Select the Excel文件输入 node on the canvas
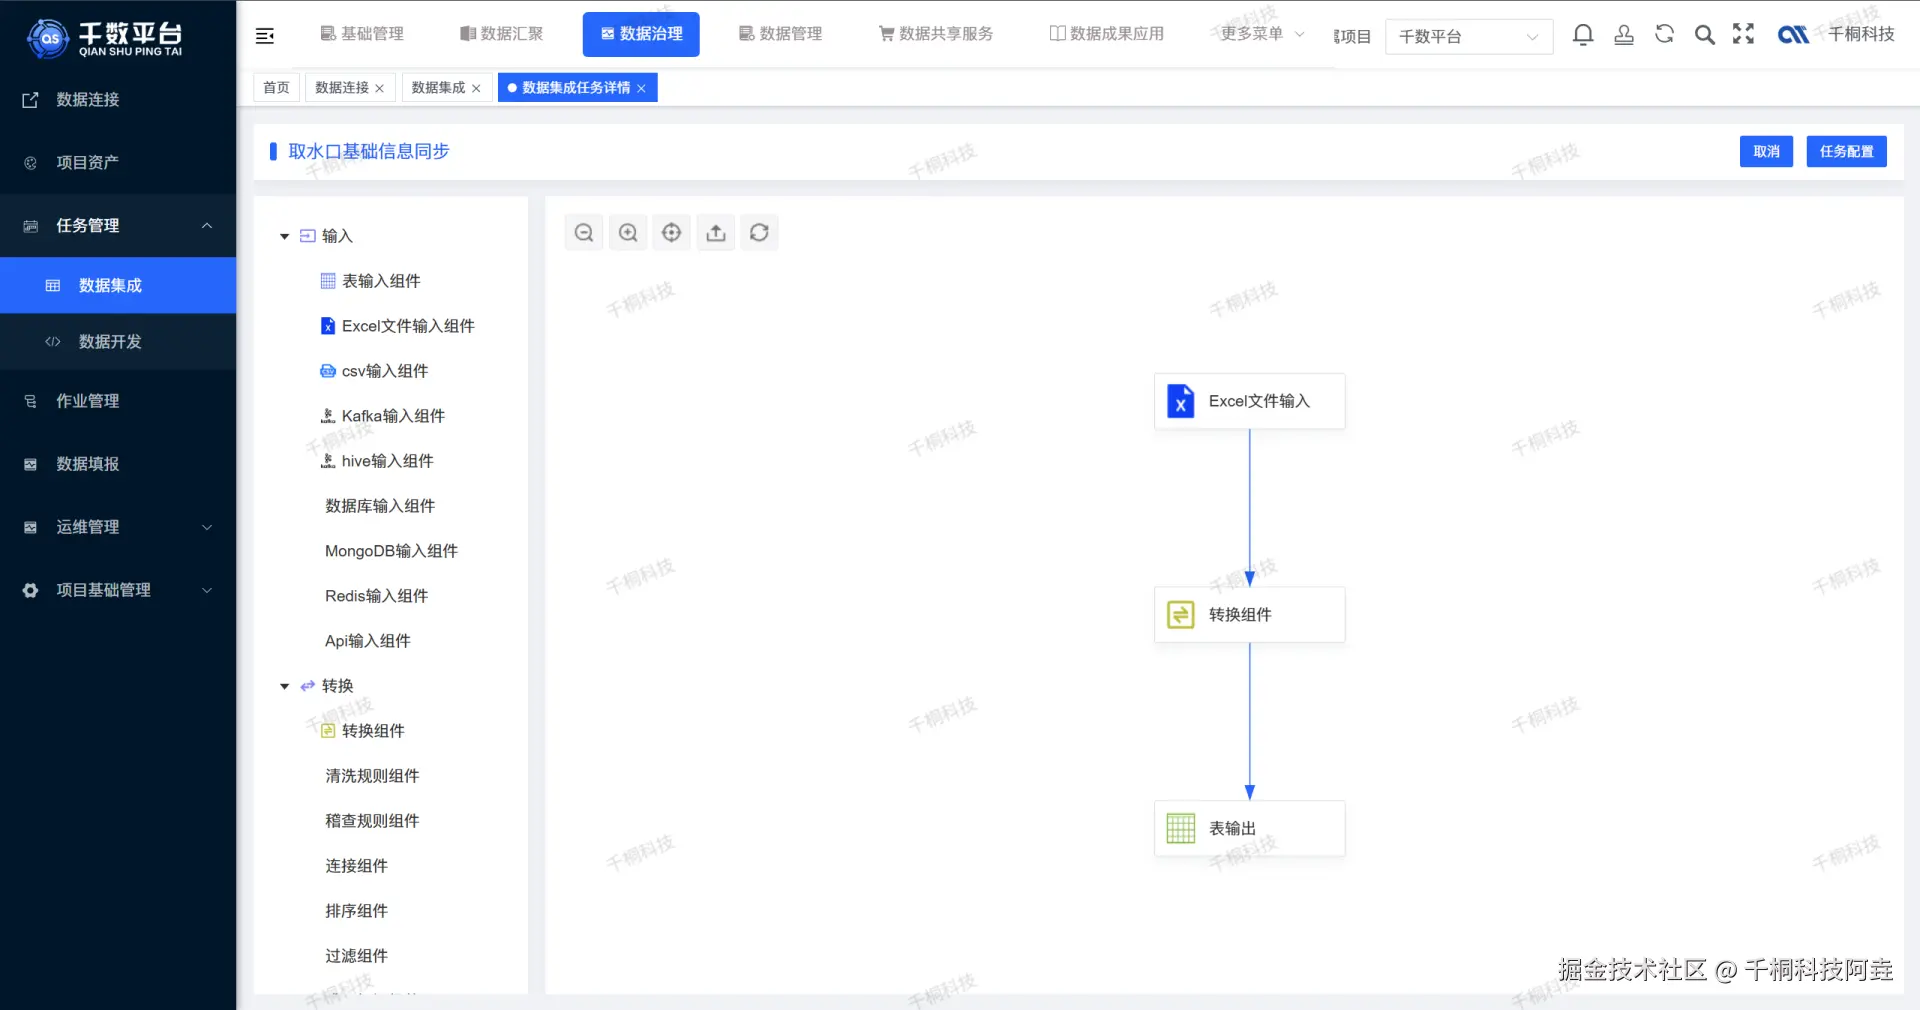The width and height of the screenshot is (1920, 1010). 1249,401
